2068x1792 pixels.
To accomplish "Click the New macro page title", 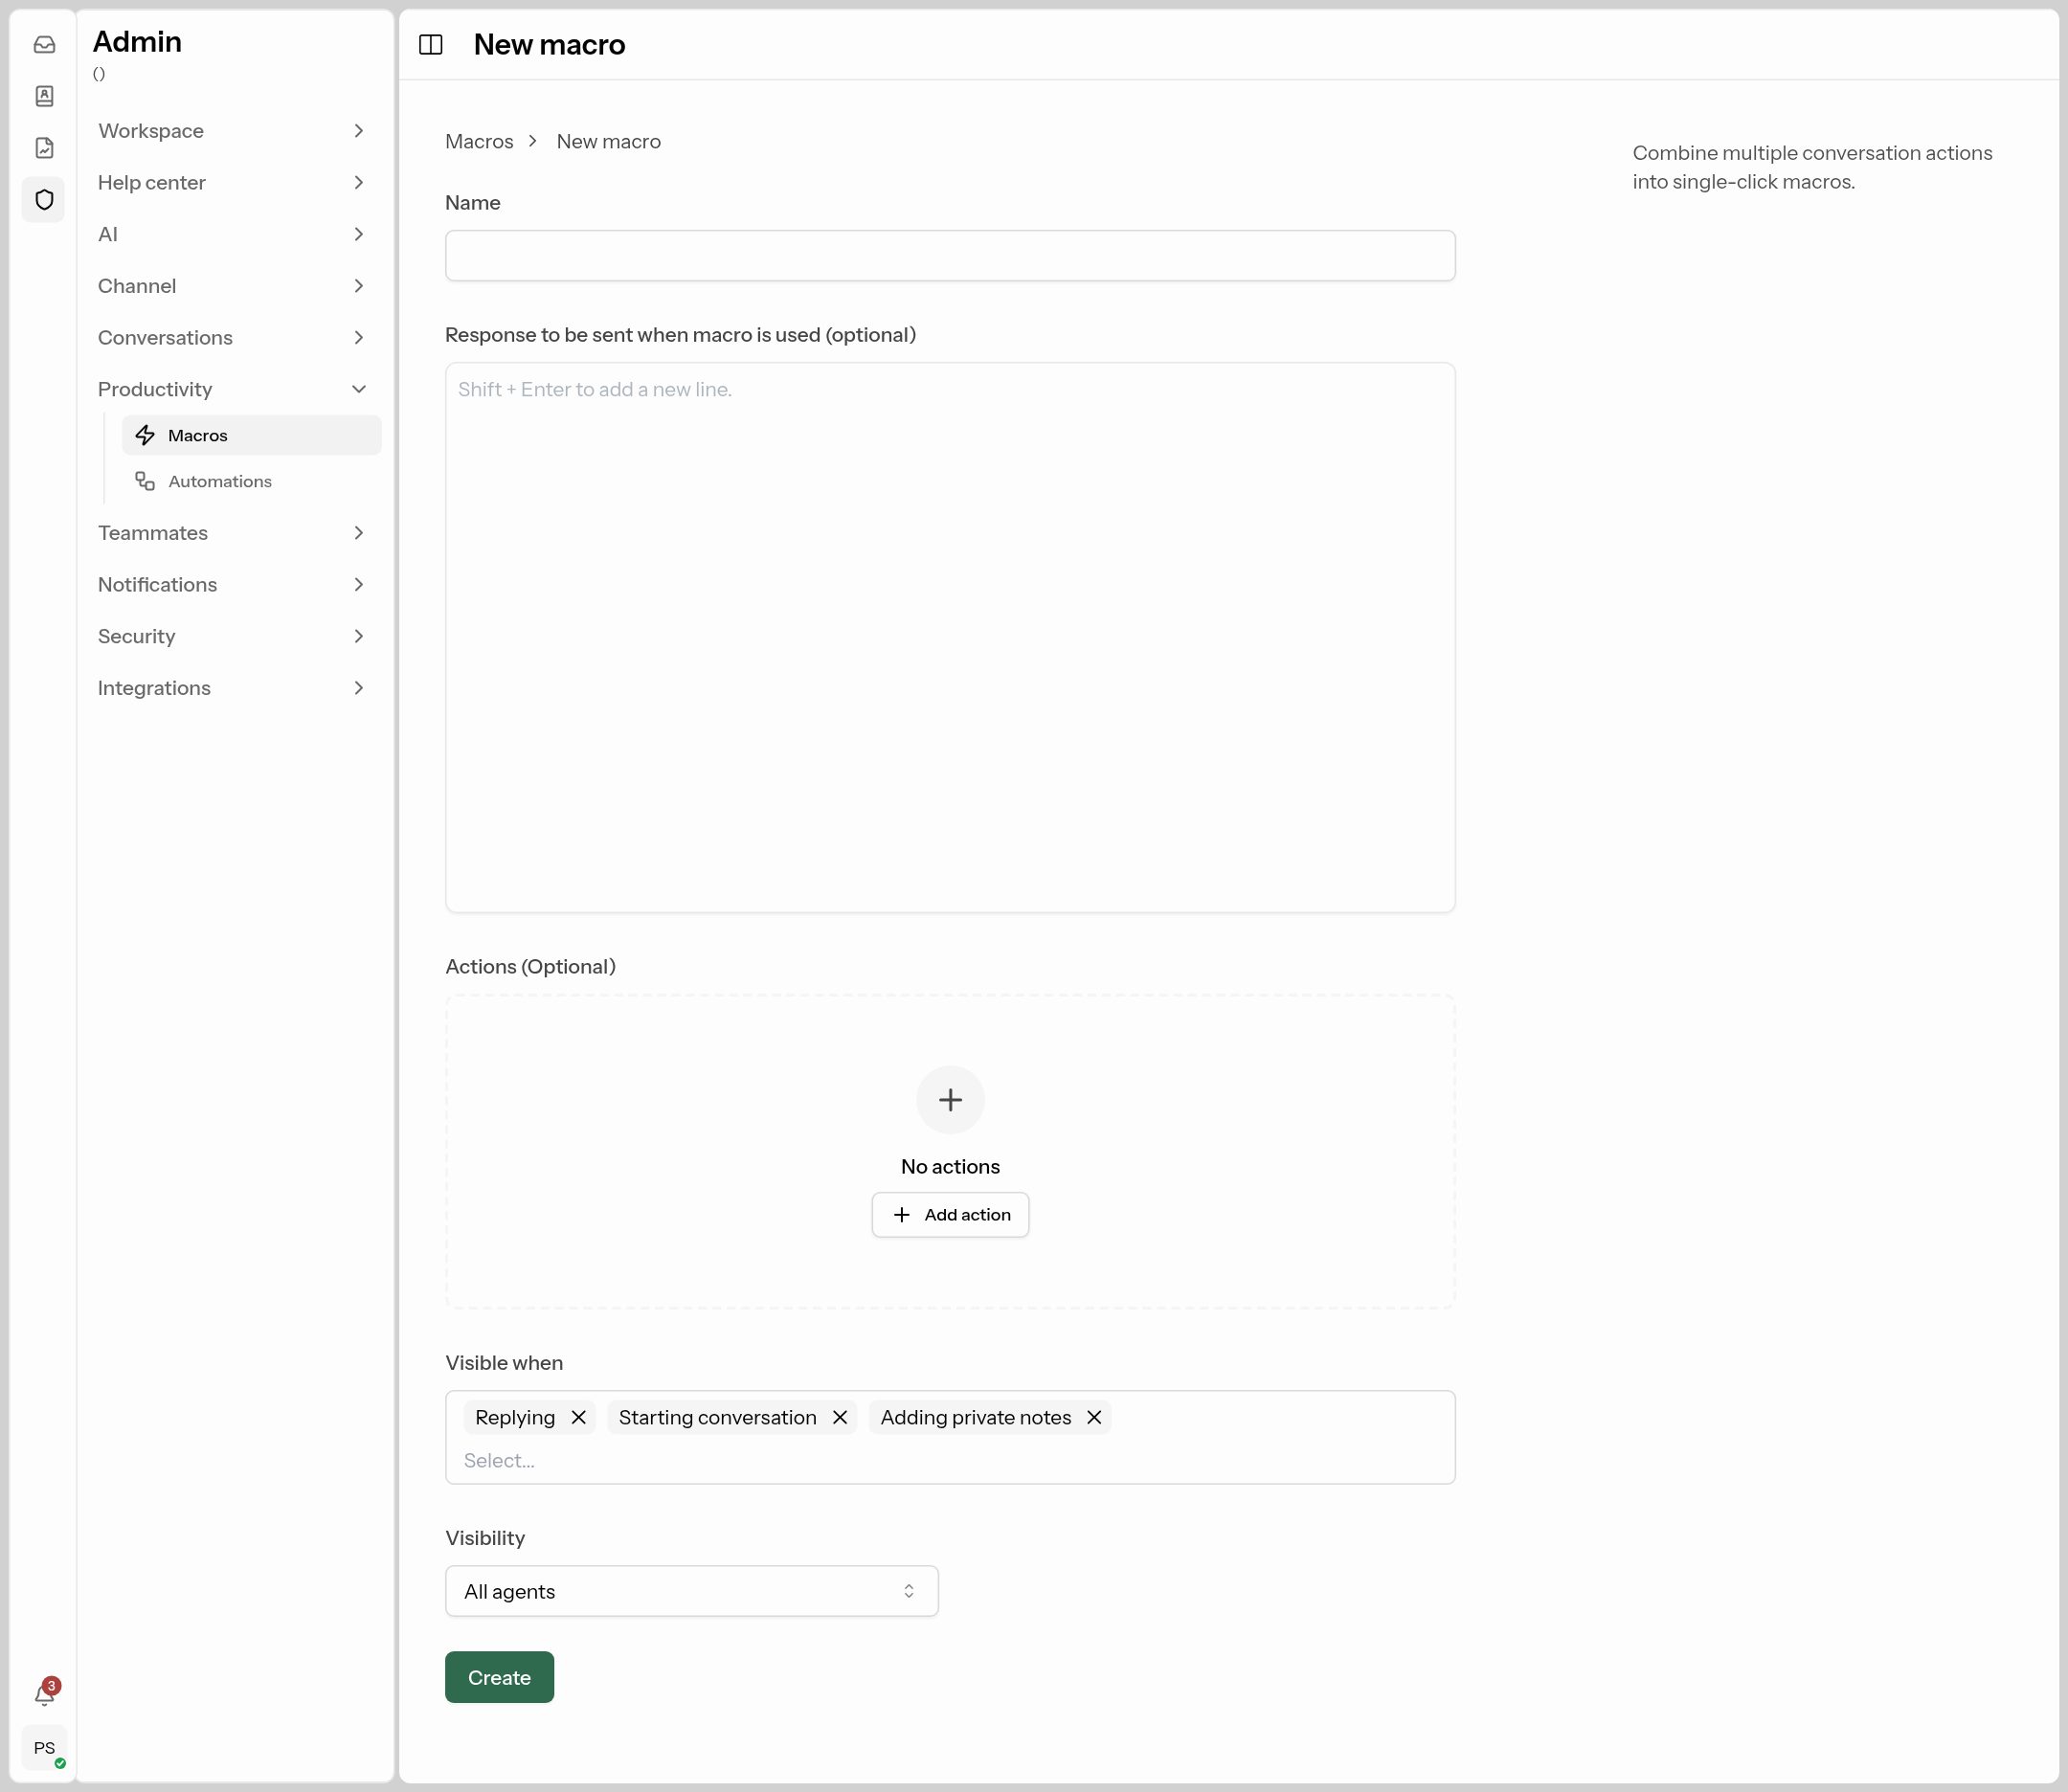I will [549, 44].
